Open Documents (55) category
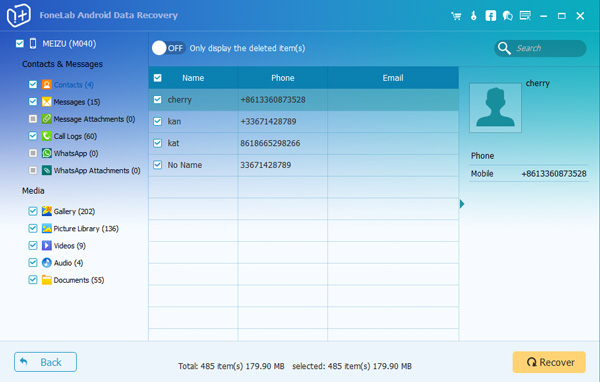Viewport: 600px width, 382px height. tap(79, 280)
